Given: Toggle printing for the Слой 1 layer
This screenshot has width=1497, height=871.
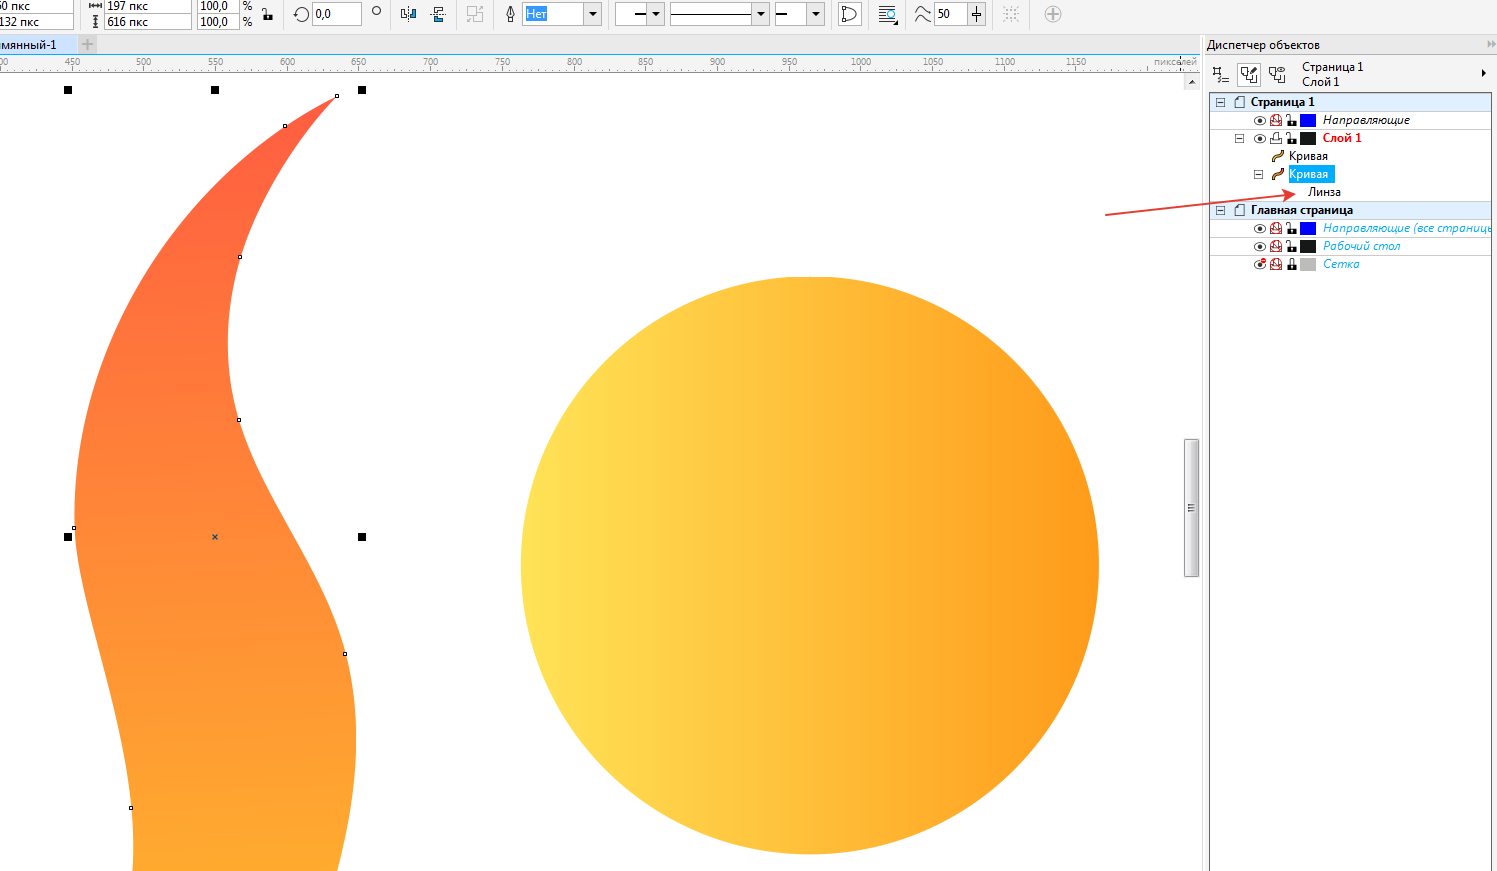Looking at the screenshot, I should coord(1276,138).
